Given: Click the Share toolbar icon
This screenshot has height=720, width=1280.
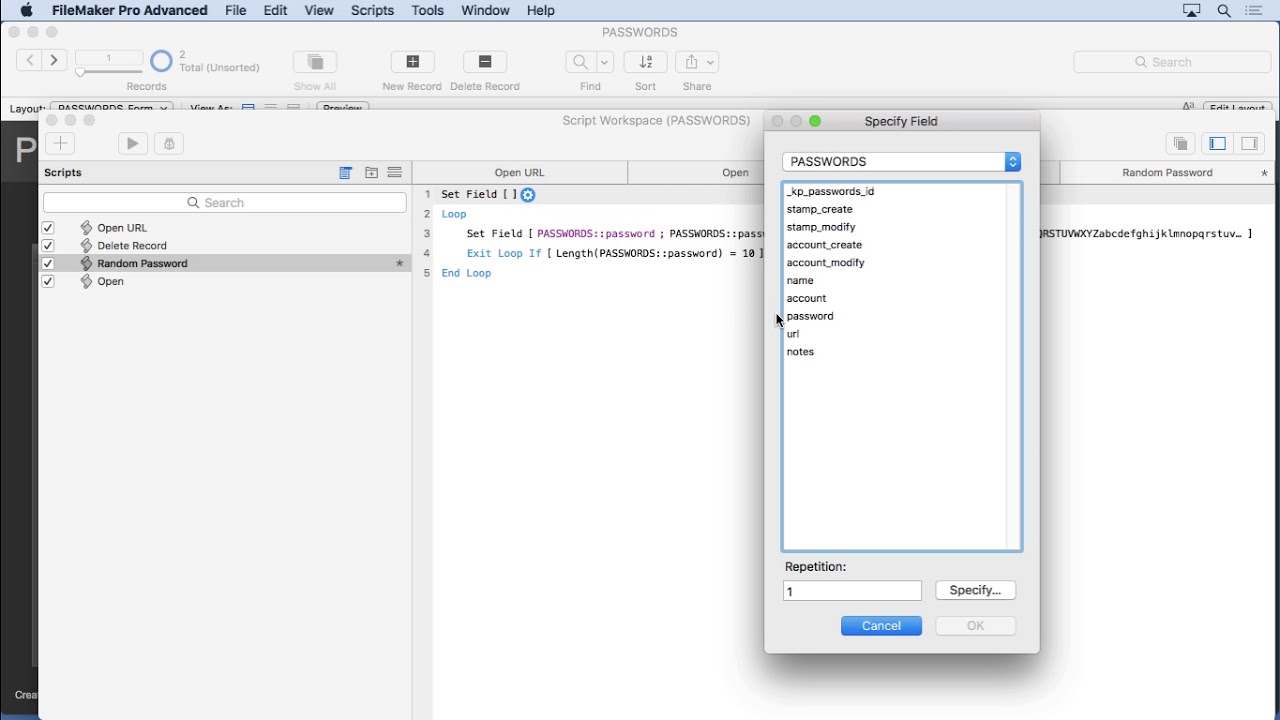Looking at the screenshot, I should (691, 62).
